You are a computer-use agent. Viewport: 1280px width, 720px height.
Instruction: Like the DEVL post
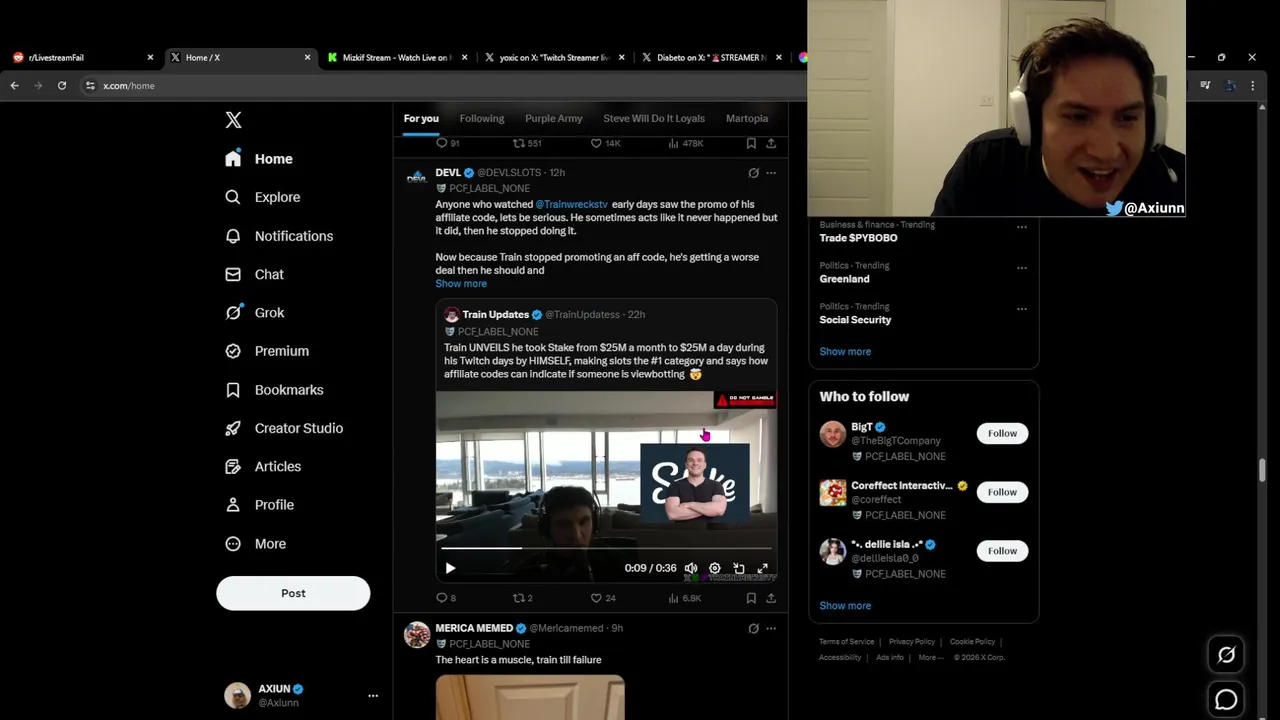[x=603, y=598]
